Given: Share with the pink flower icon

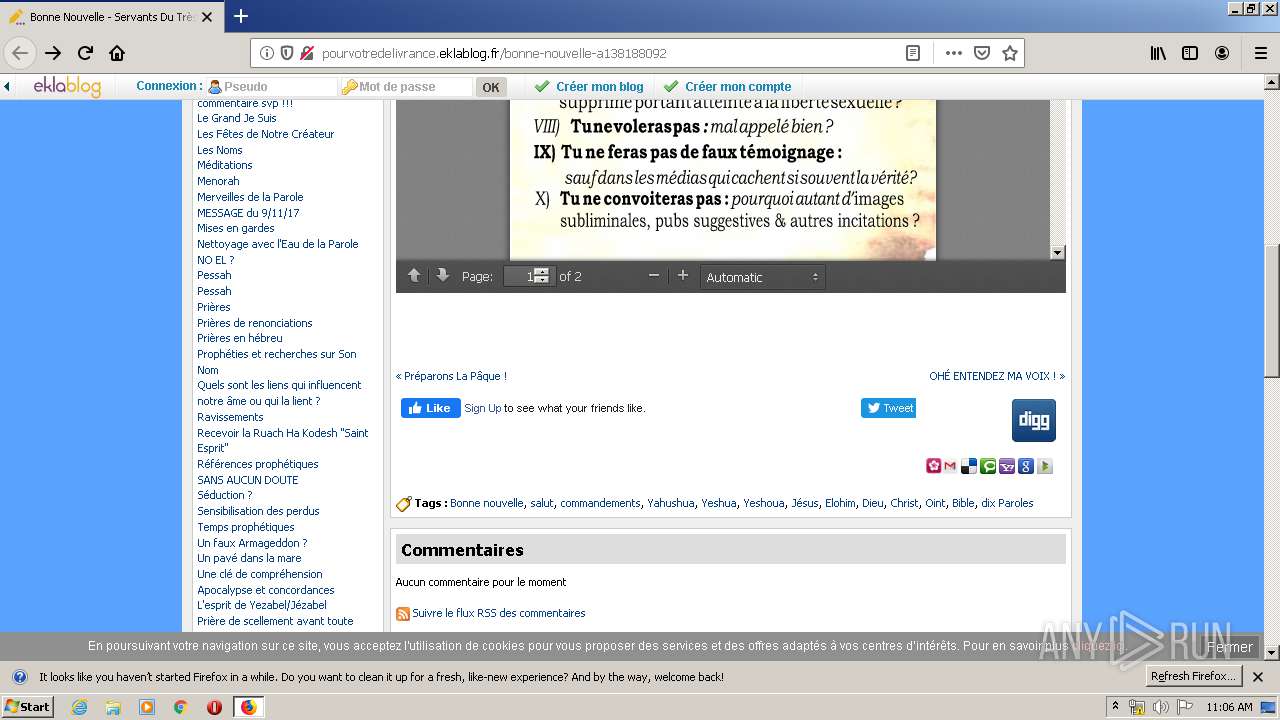Looking at the screenshot, I should click(933, 466).
